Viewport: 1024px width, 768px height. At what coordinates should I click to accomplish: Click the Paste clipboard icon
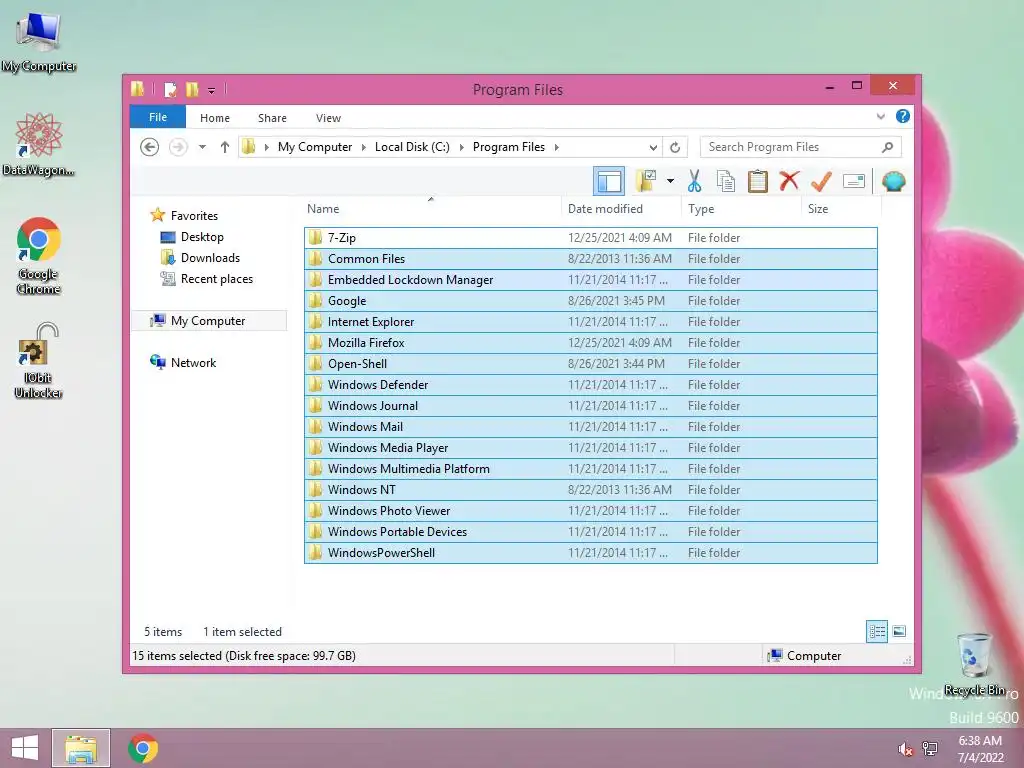(758, 181)
